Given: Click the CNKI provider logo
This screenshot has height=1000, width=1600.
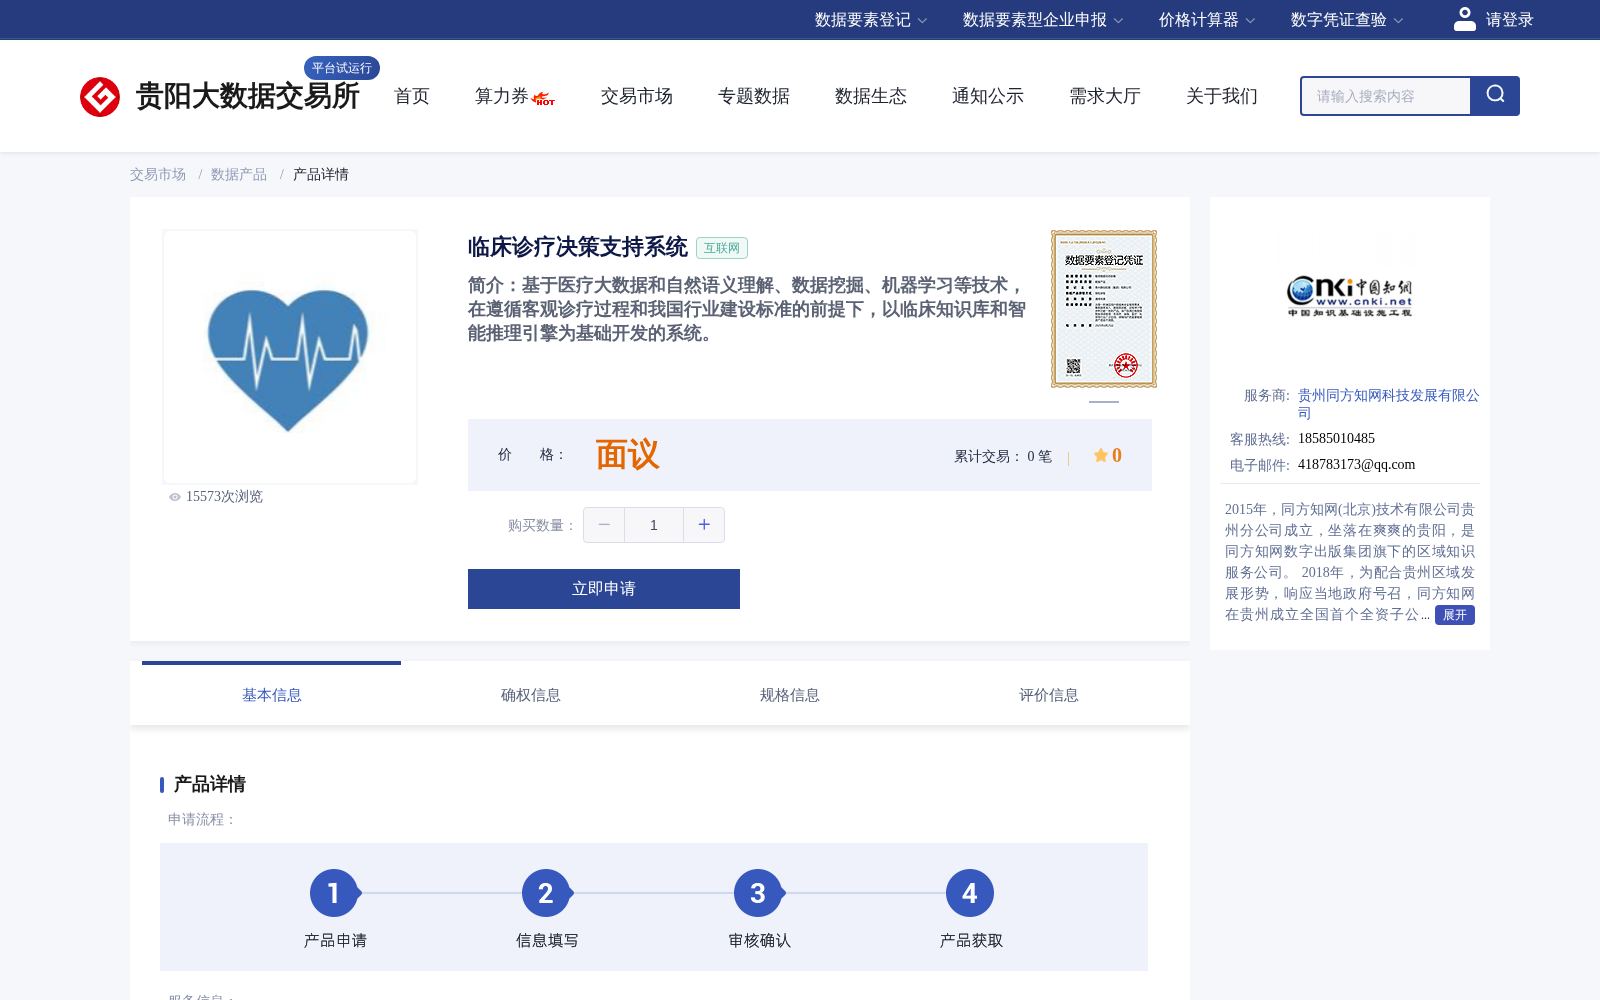Looking at the screenshot, I should 1350,296.
